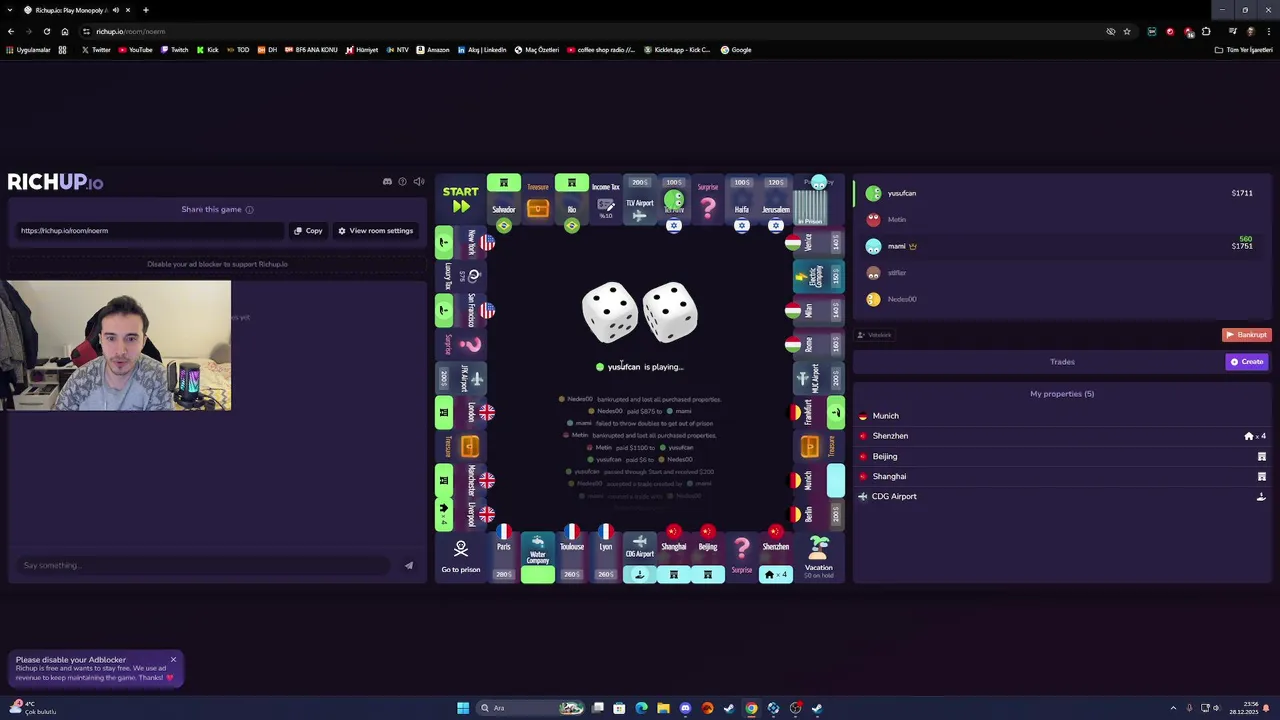Click the red Bankrupt button
The image size is (1280, 720).
tap(1246, 335)
